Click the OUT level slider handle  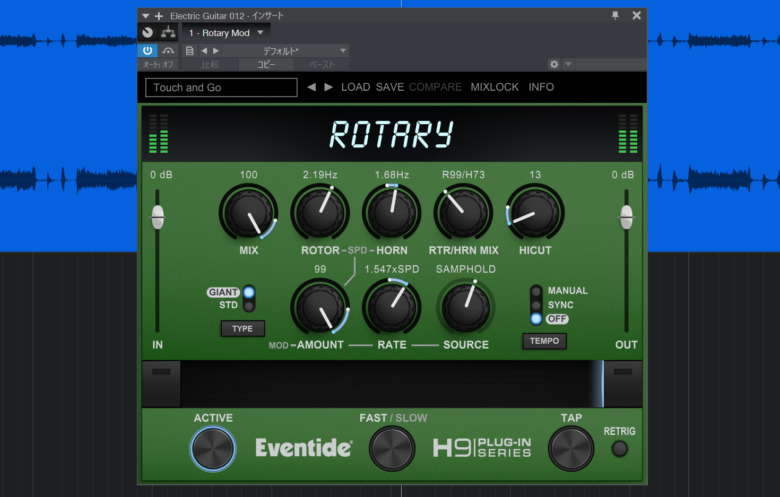point(626,217)
